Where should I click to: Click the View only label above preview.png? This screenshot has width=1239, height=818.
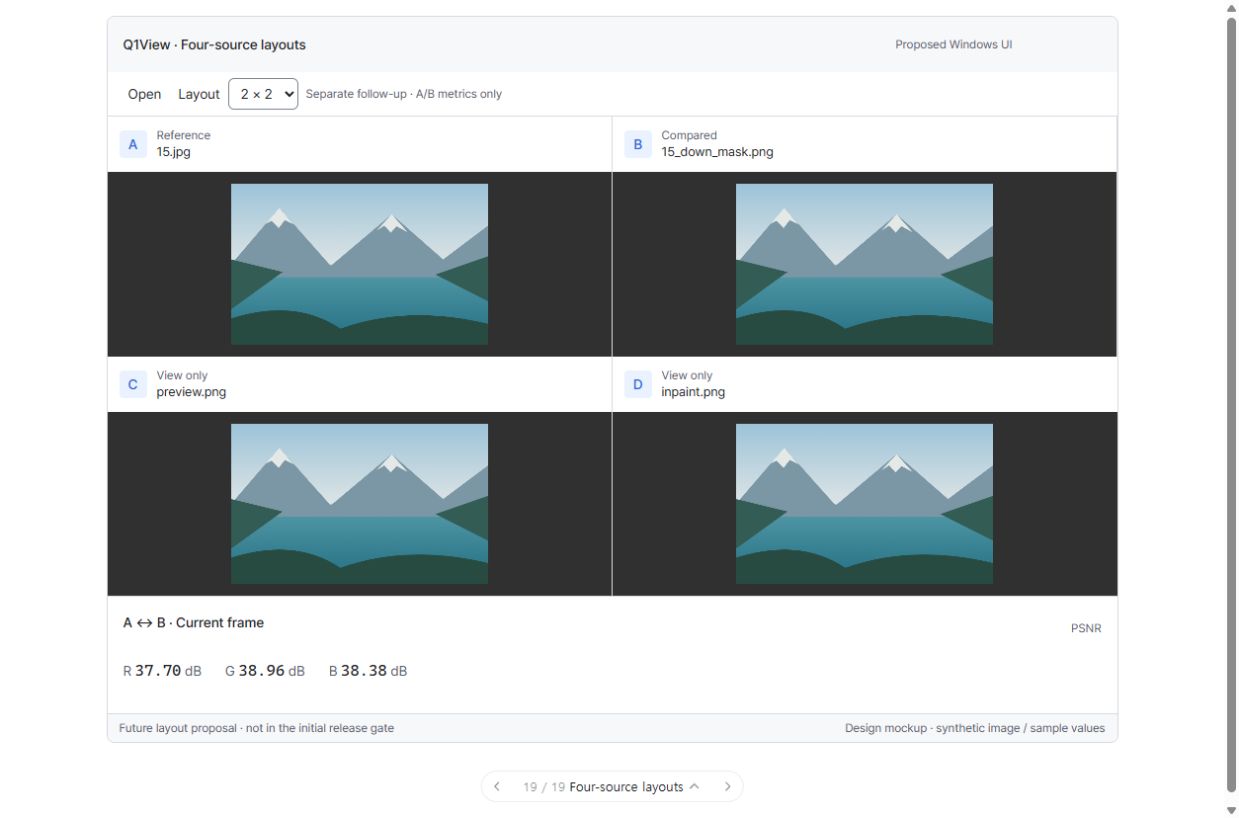point(182,376)
